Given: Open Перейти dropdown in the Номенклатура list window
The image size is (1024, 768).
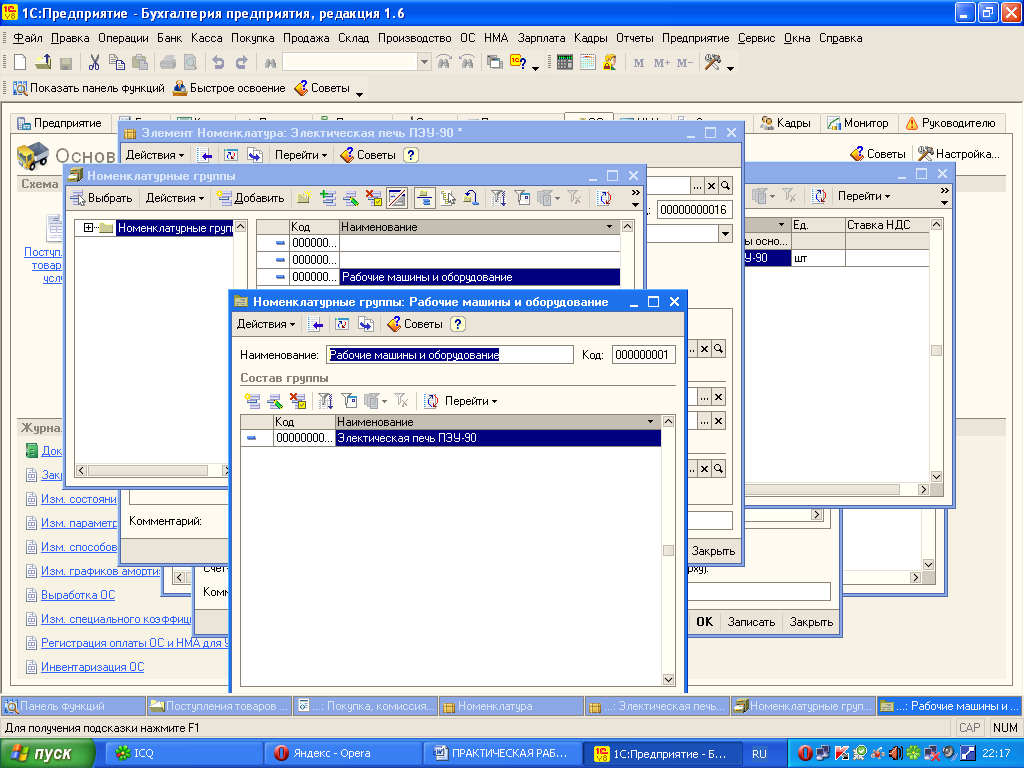Looking at the screenshot, I should 864,196.
